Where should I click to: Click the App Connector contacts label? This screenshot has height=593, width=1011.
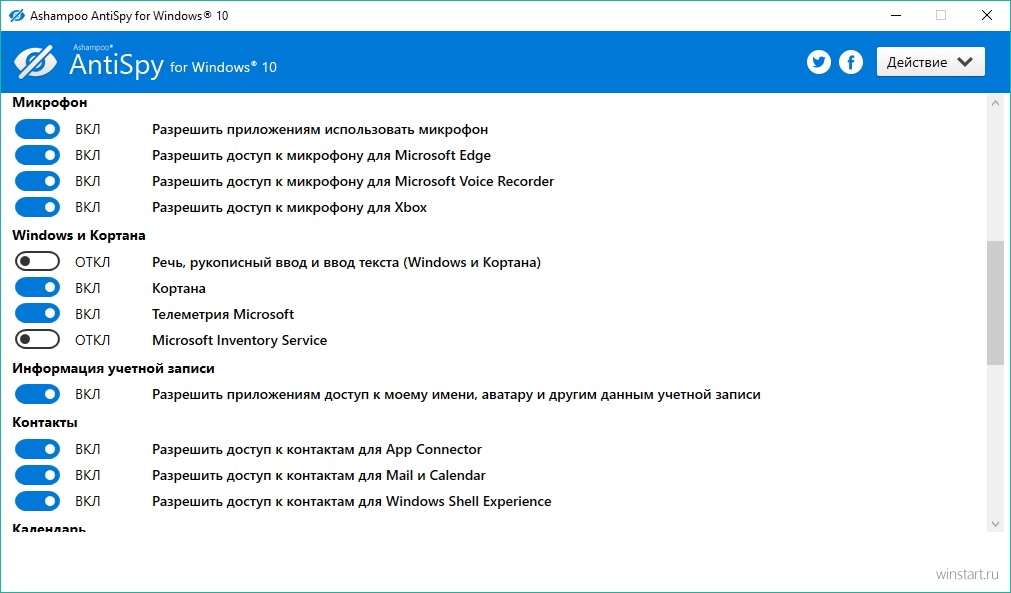coord(317,449)
